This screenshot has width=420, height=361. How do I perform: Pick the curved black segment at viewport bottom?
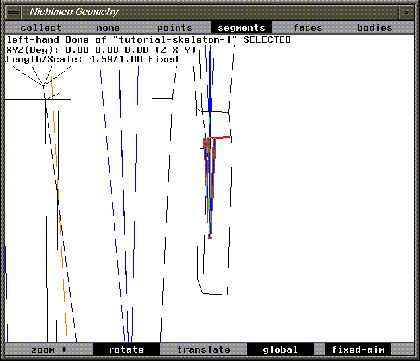tap(208, 288)
